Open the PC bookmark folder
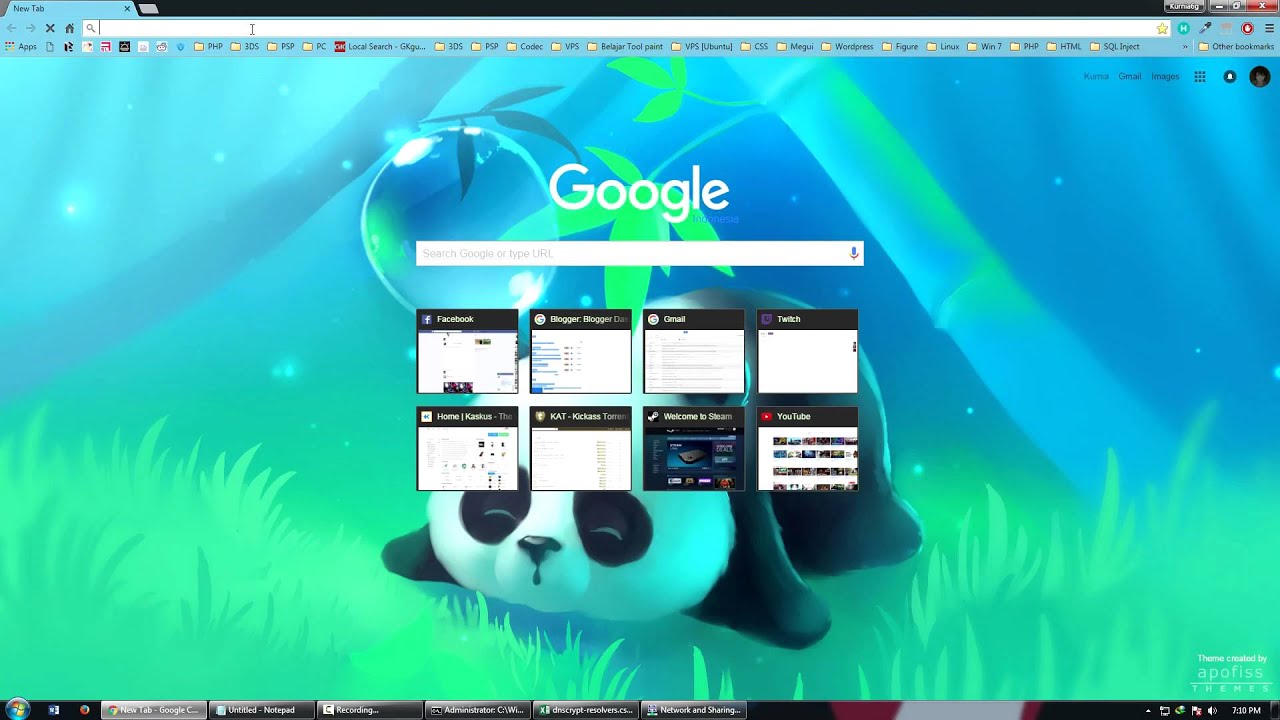This screenshot has width=1280, height=720. tap(314, 47)
